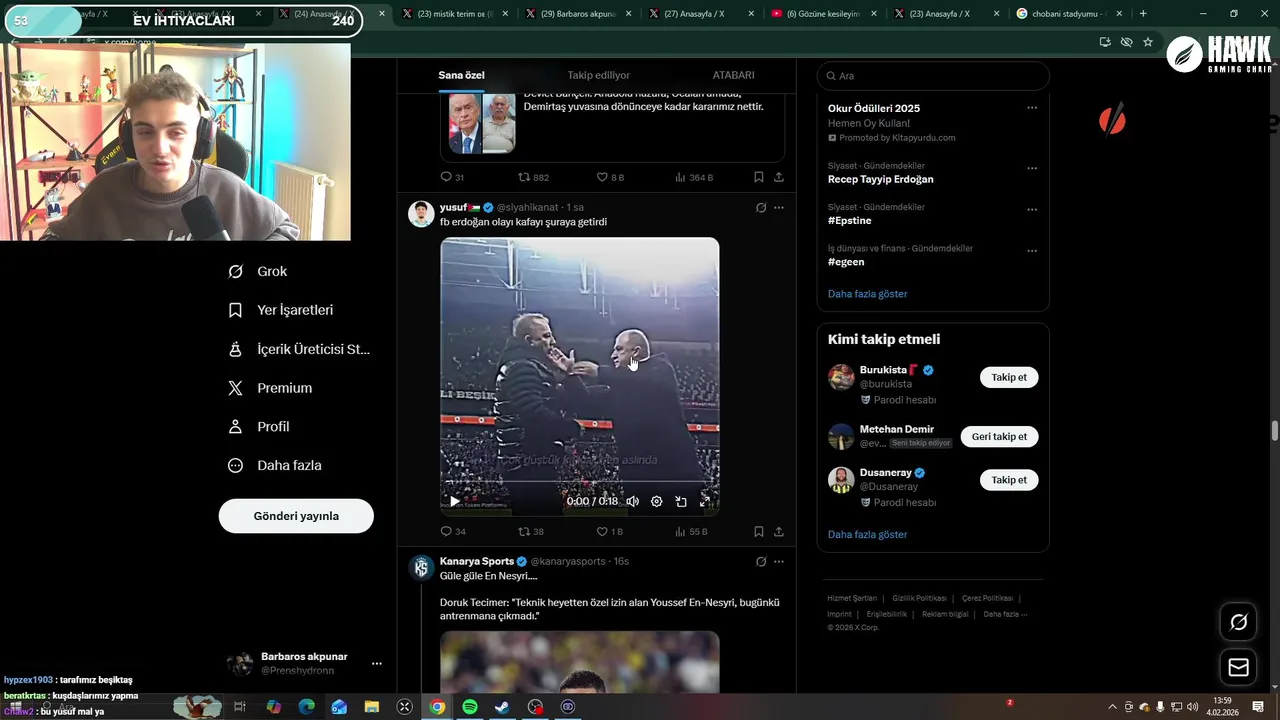Screen dimensions: 1280x720
Task: View yusuf post analytics 55 B
Action: [x=691, y=532]
